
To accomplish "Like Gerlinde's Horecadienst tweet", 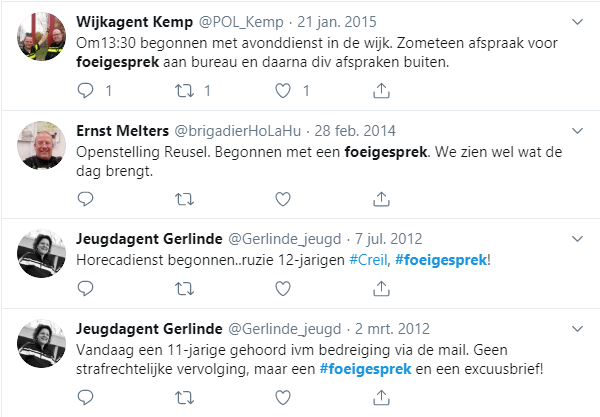I will (x=283, y=288).
